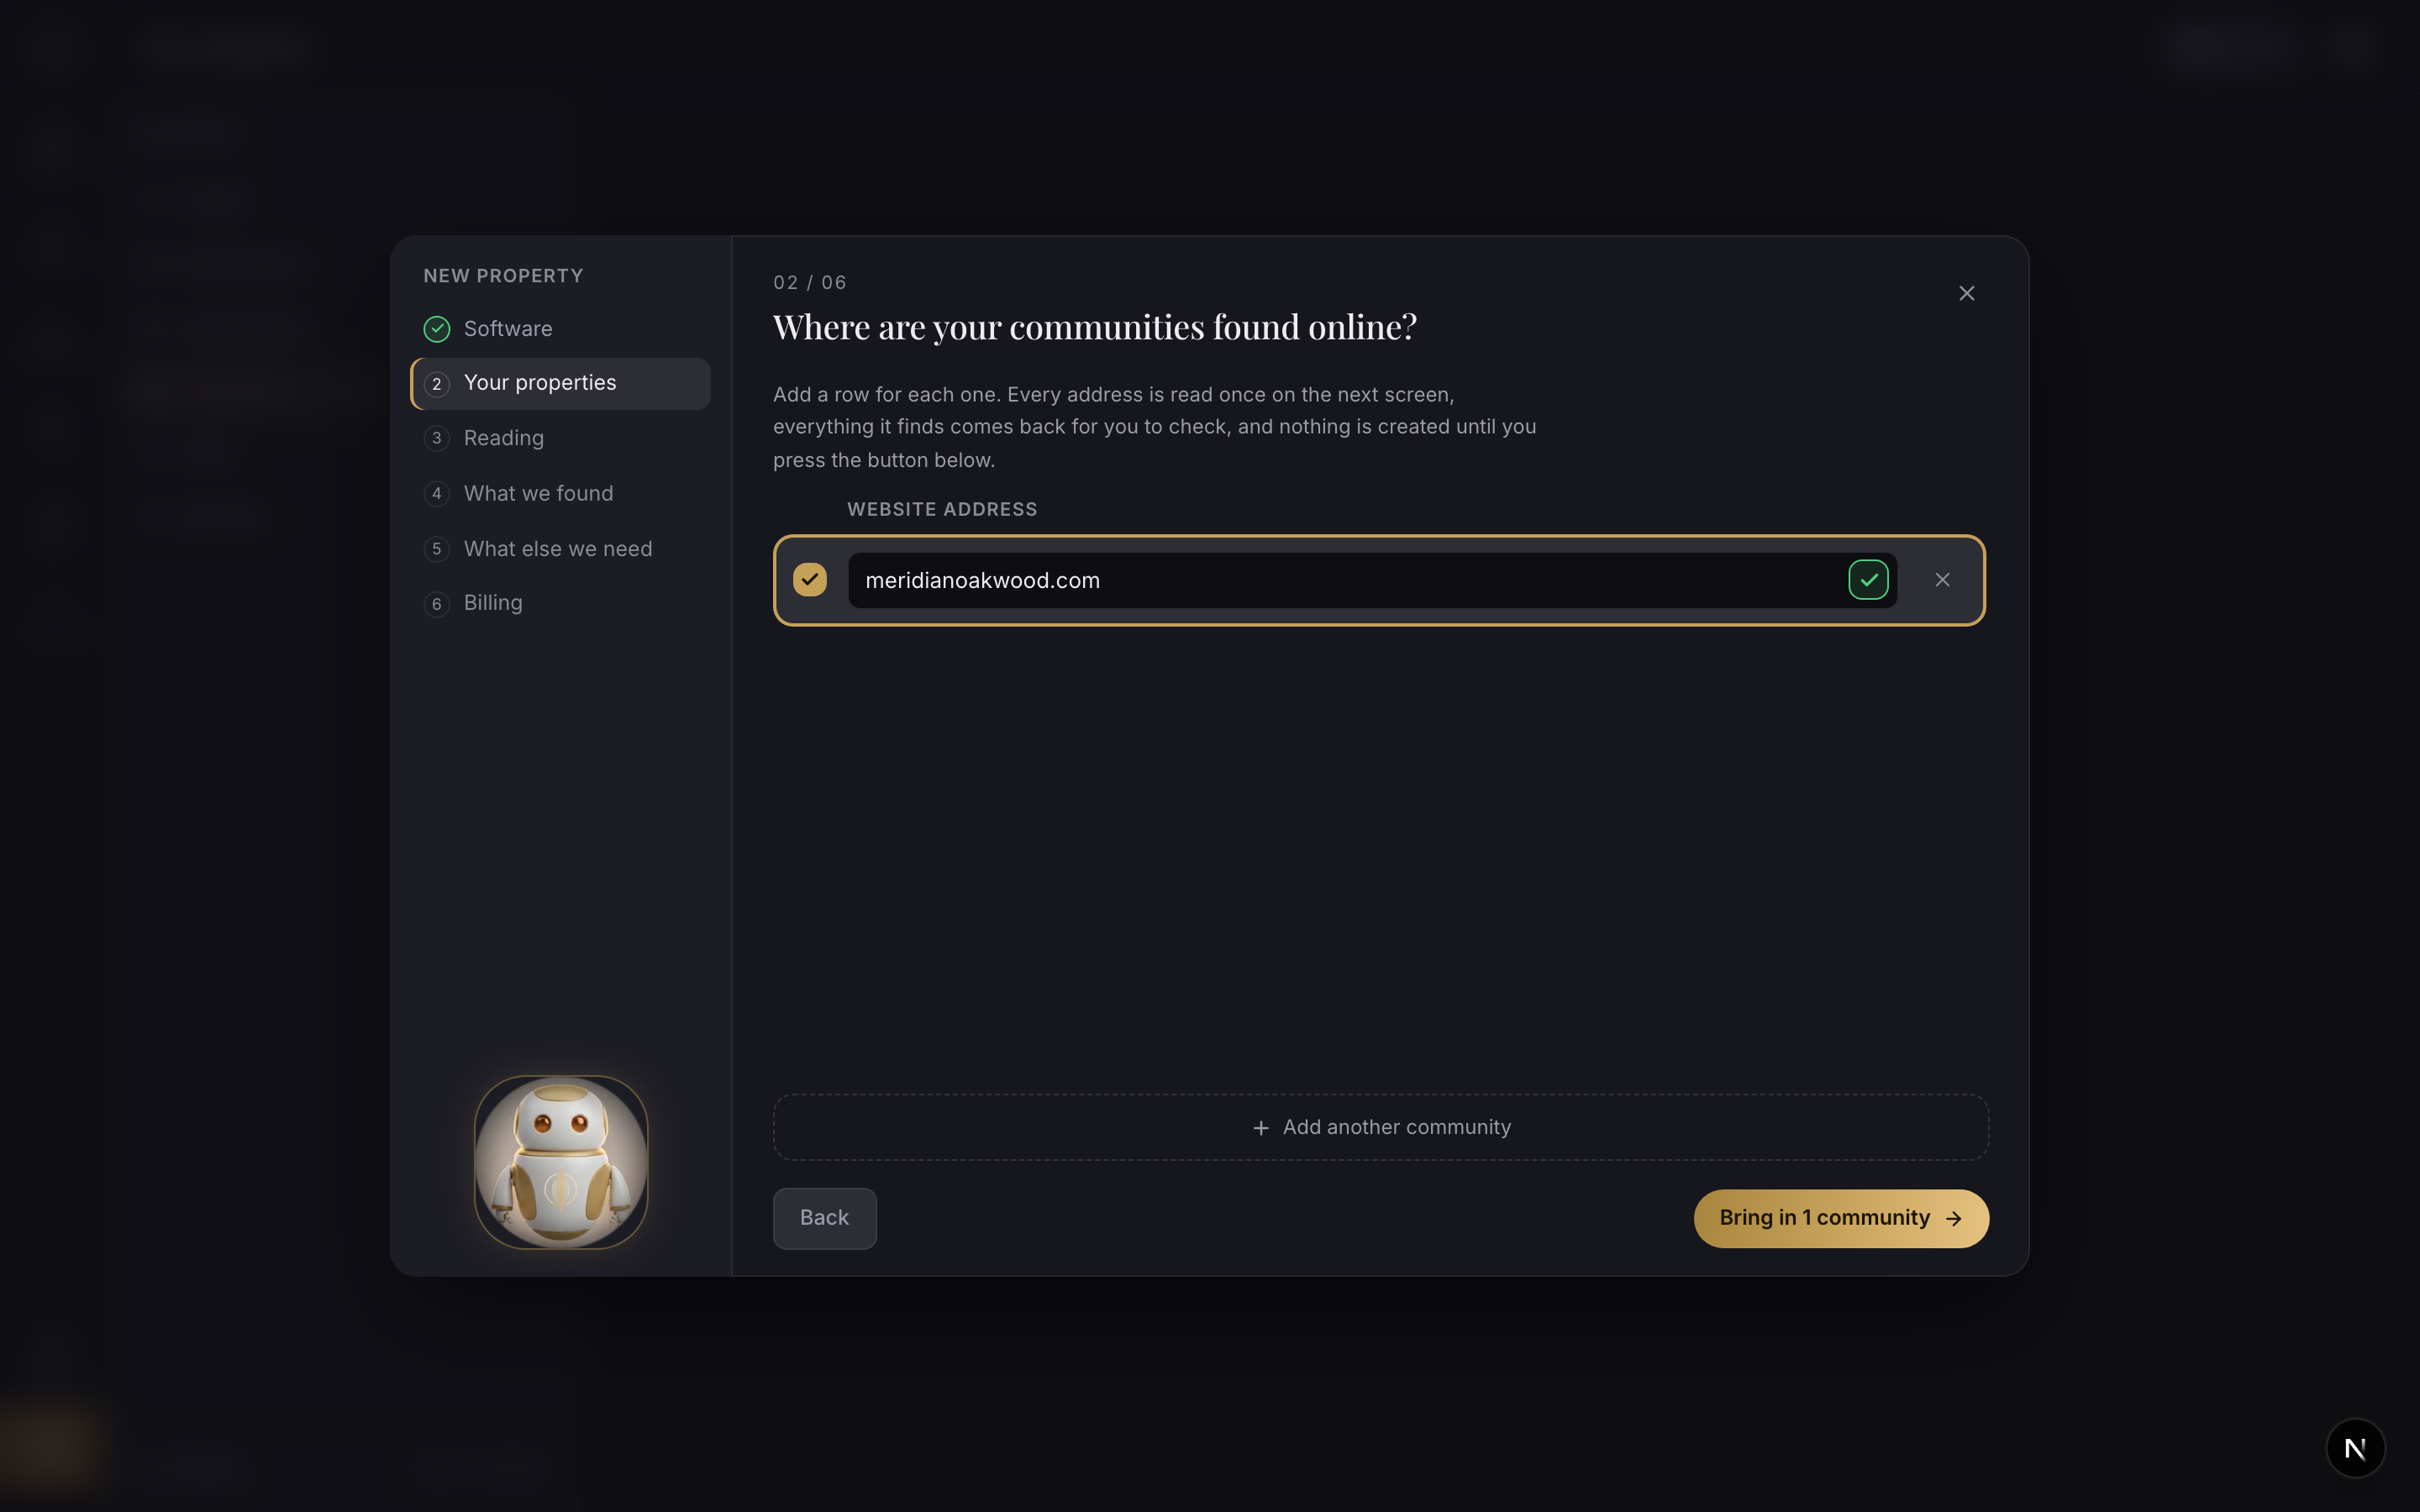
Task: Remove the meridianoakwood.com row
Action: point(1942,580)
